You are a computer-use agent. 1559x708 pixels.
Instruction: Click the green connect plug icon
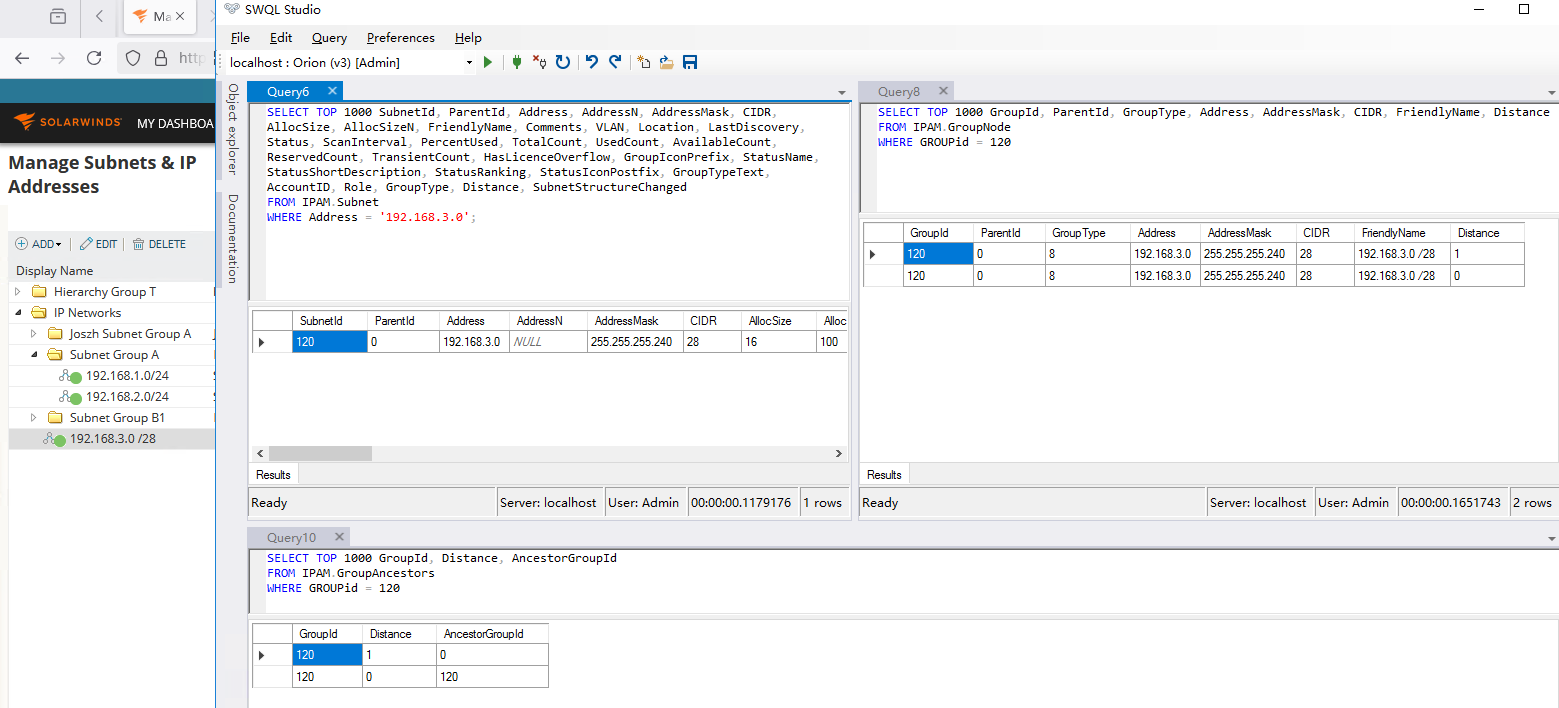point(516,62)
